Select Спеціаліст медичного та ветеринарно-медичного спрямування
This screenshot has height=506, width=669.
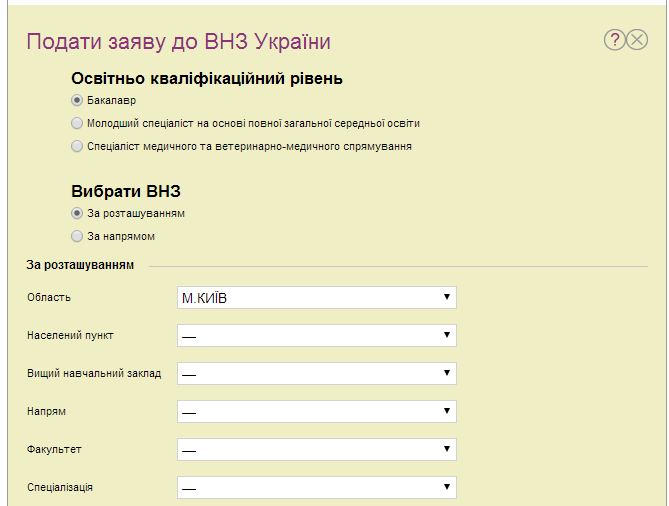pyautogui.click(x=77, y=146)
